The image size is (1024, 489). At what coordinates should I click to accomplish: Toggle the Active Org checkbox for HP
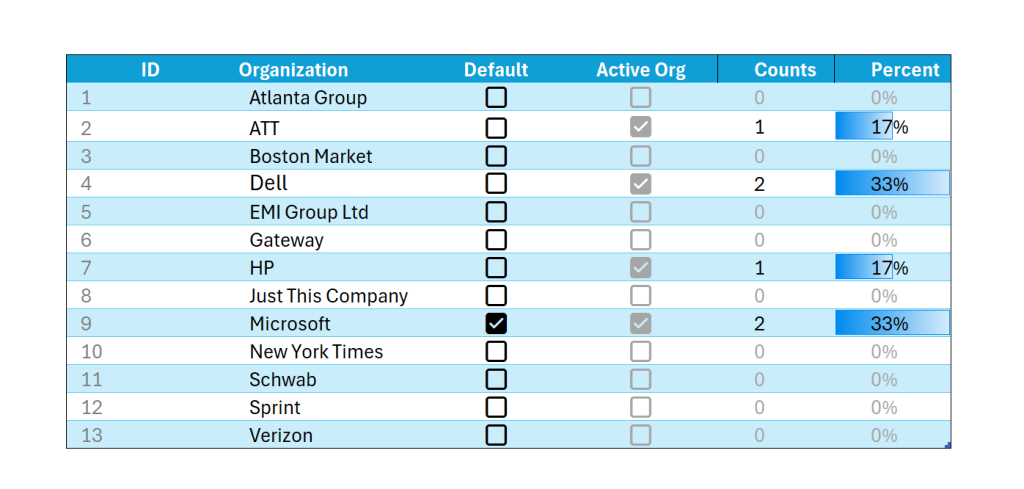click(x=640, y=268)
